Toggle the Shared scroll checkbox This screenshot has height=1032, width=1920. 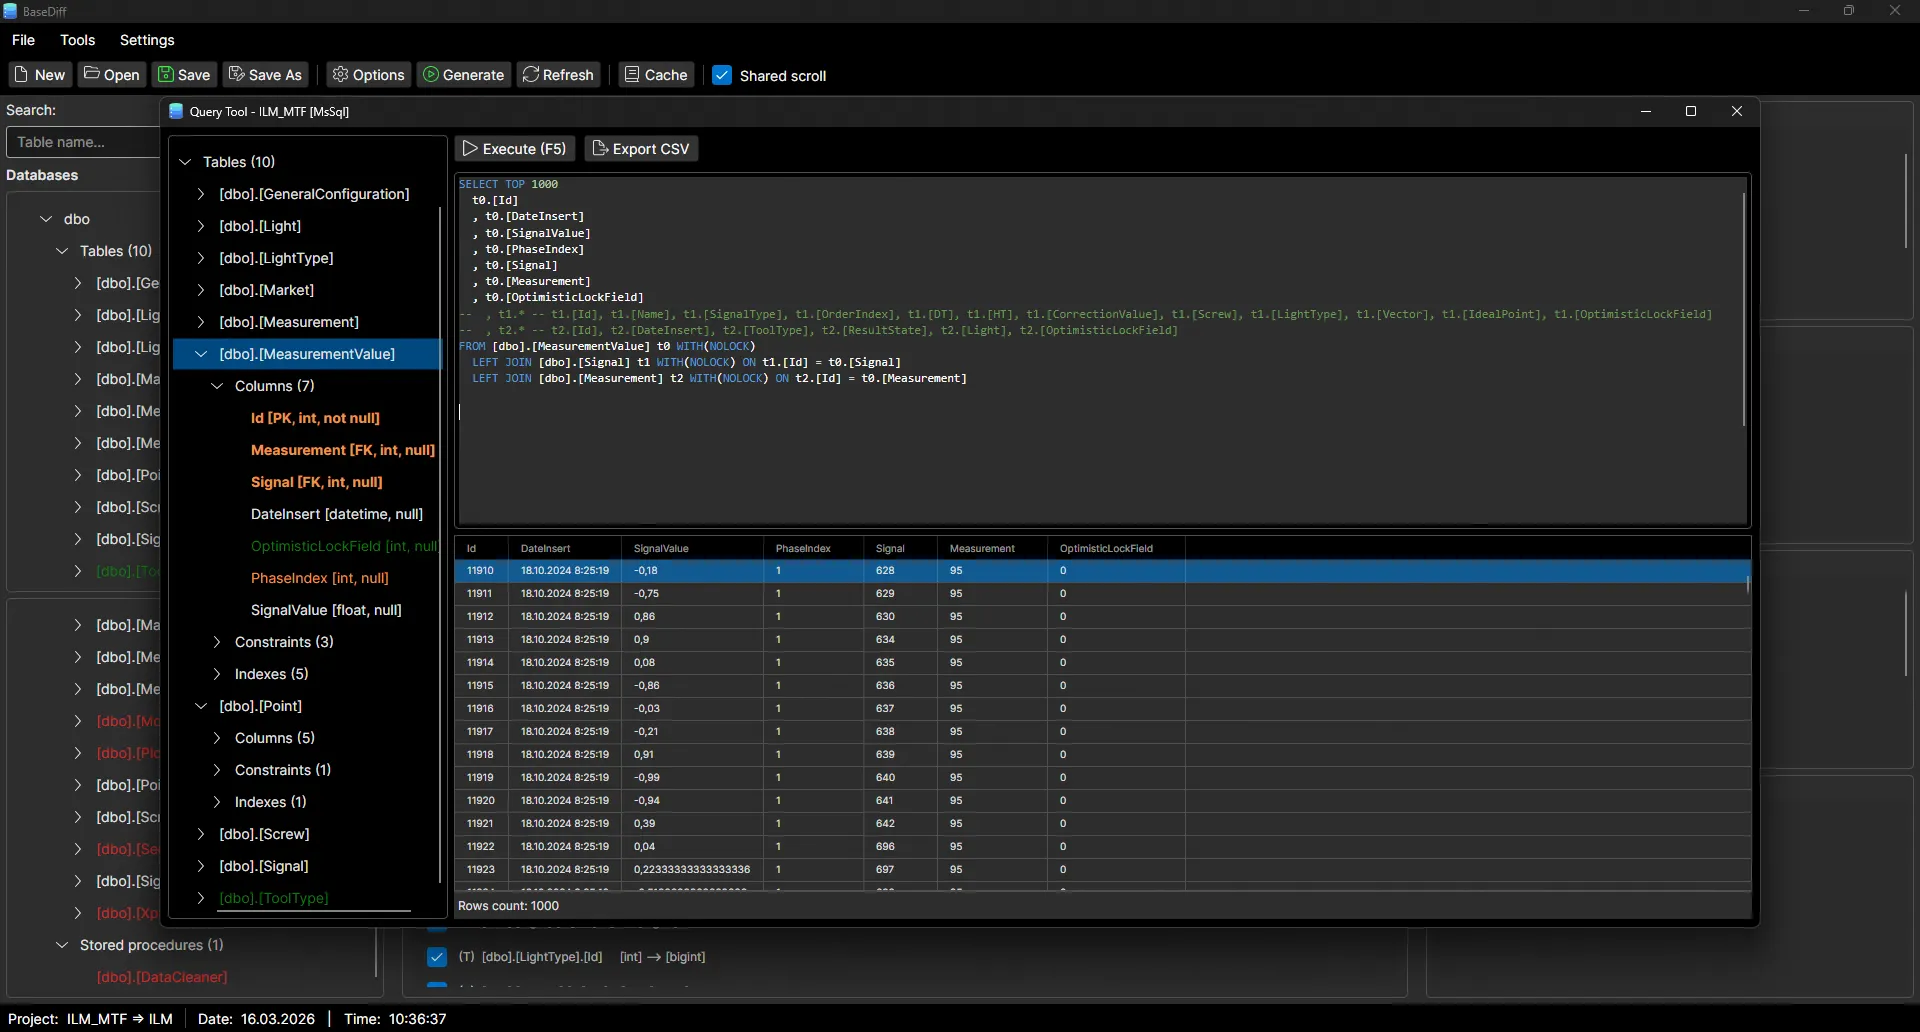click(723, 75)
